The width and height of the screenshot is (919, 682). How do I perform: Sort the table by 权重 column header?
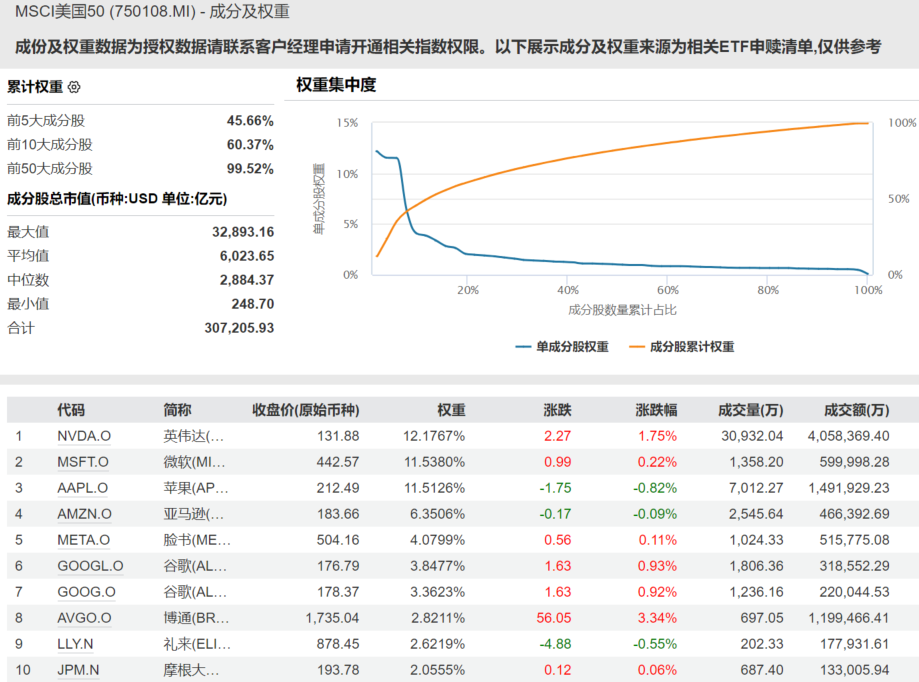(x=451, y=410)
